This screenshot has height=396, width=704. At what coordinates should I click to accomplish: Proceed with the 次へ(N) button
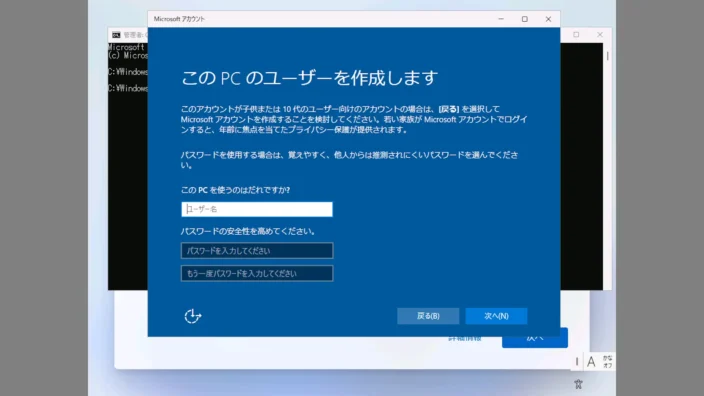[496, 316]
